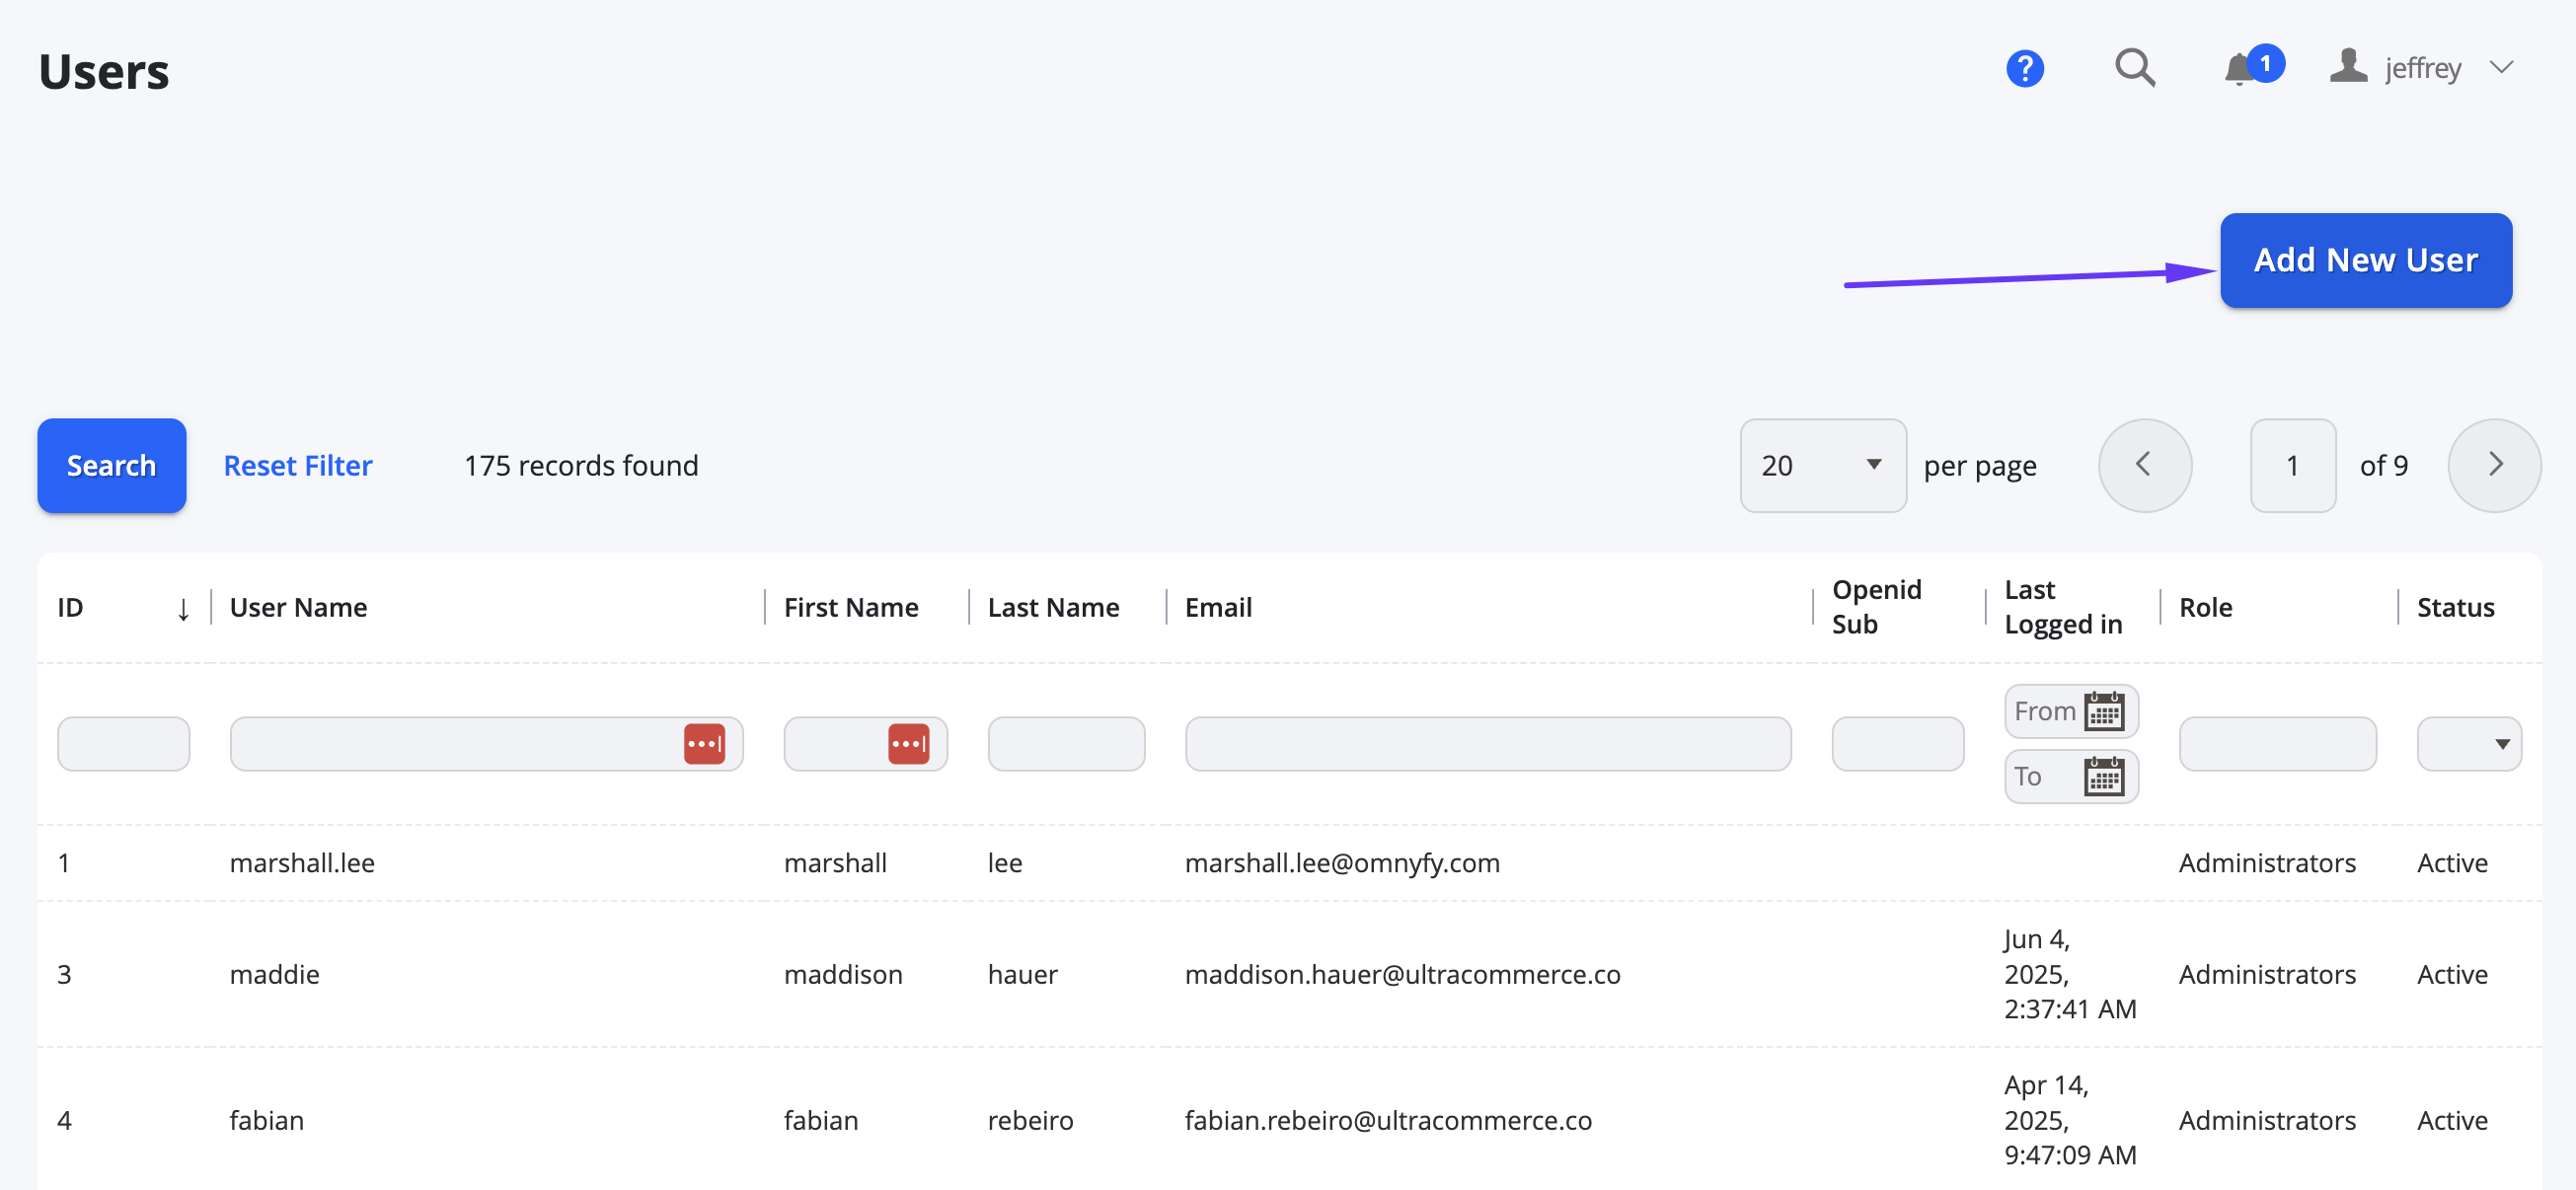Viewport: 2576px width, 1190px height.
Task: Sort by the ID column header
Action: click(x=70, y=607)
